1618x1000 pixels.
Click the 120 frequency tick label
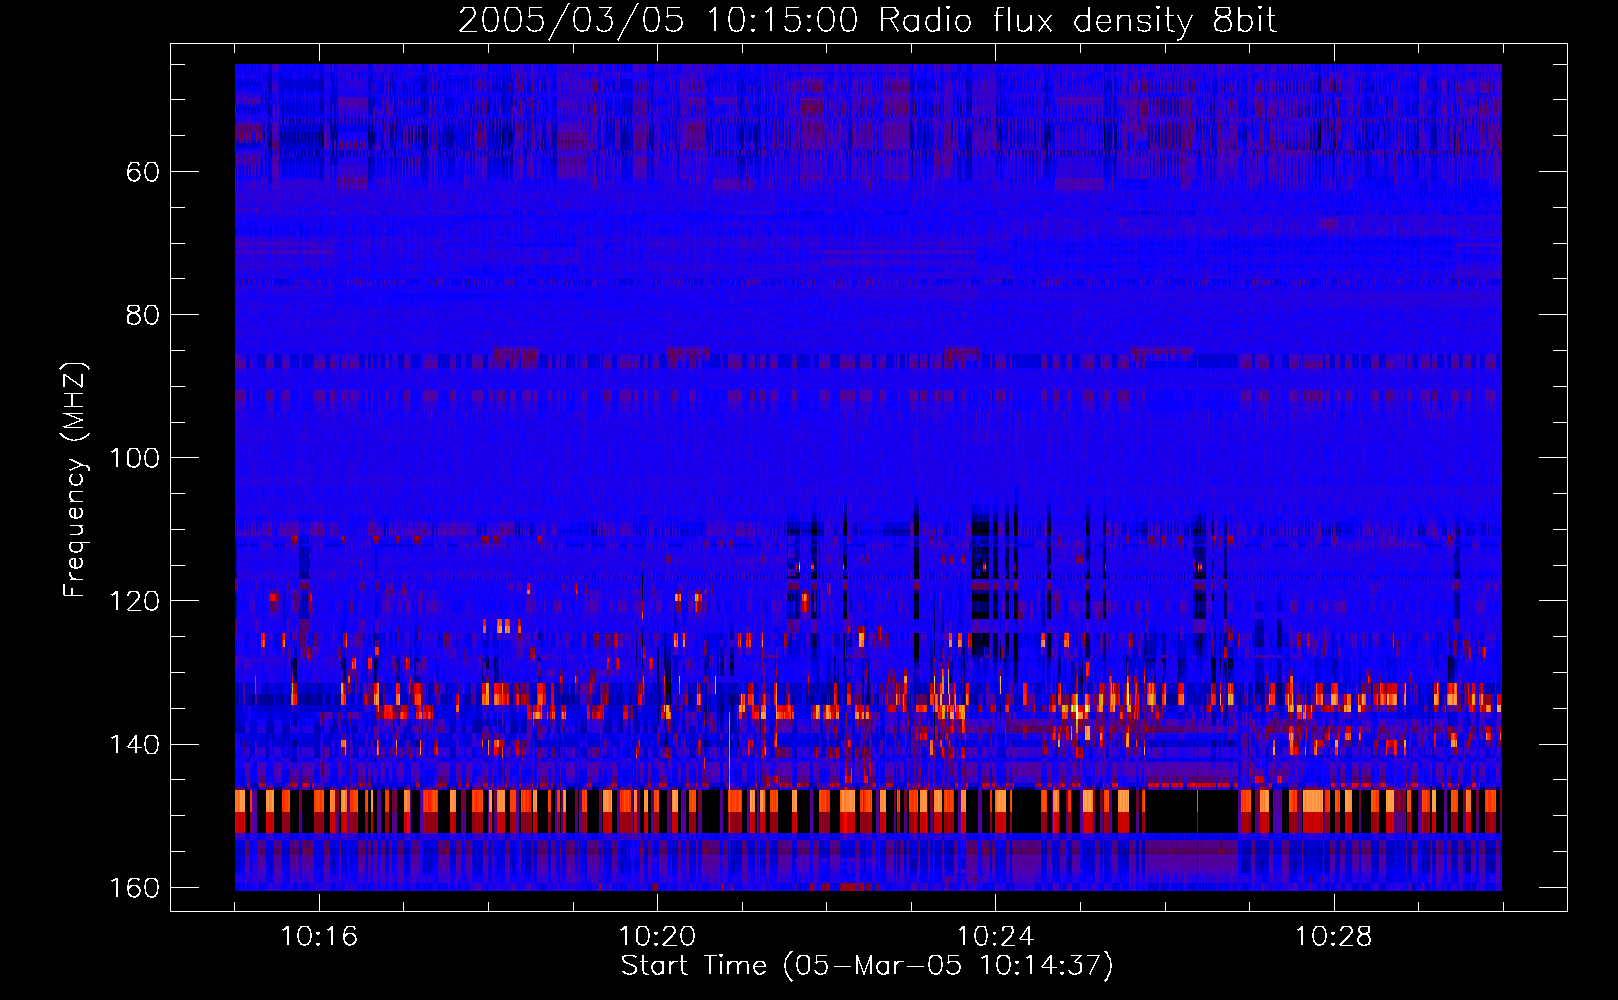134,601
